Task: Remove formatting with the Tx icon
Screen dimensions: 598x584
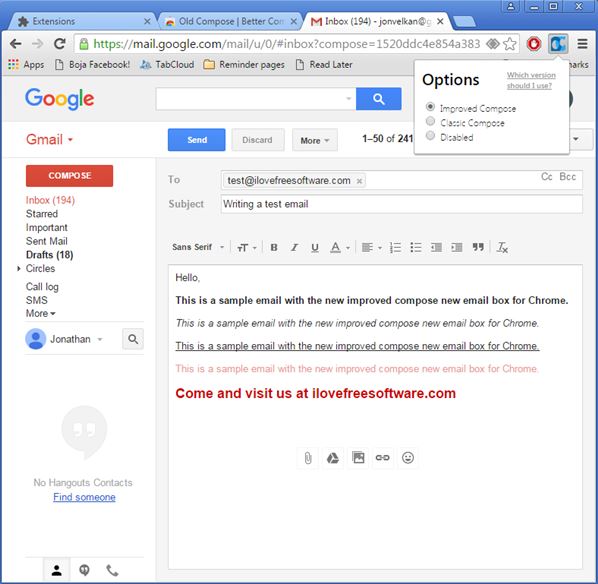Action: [502, 248]
